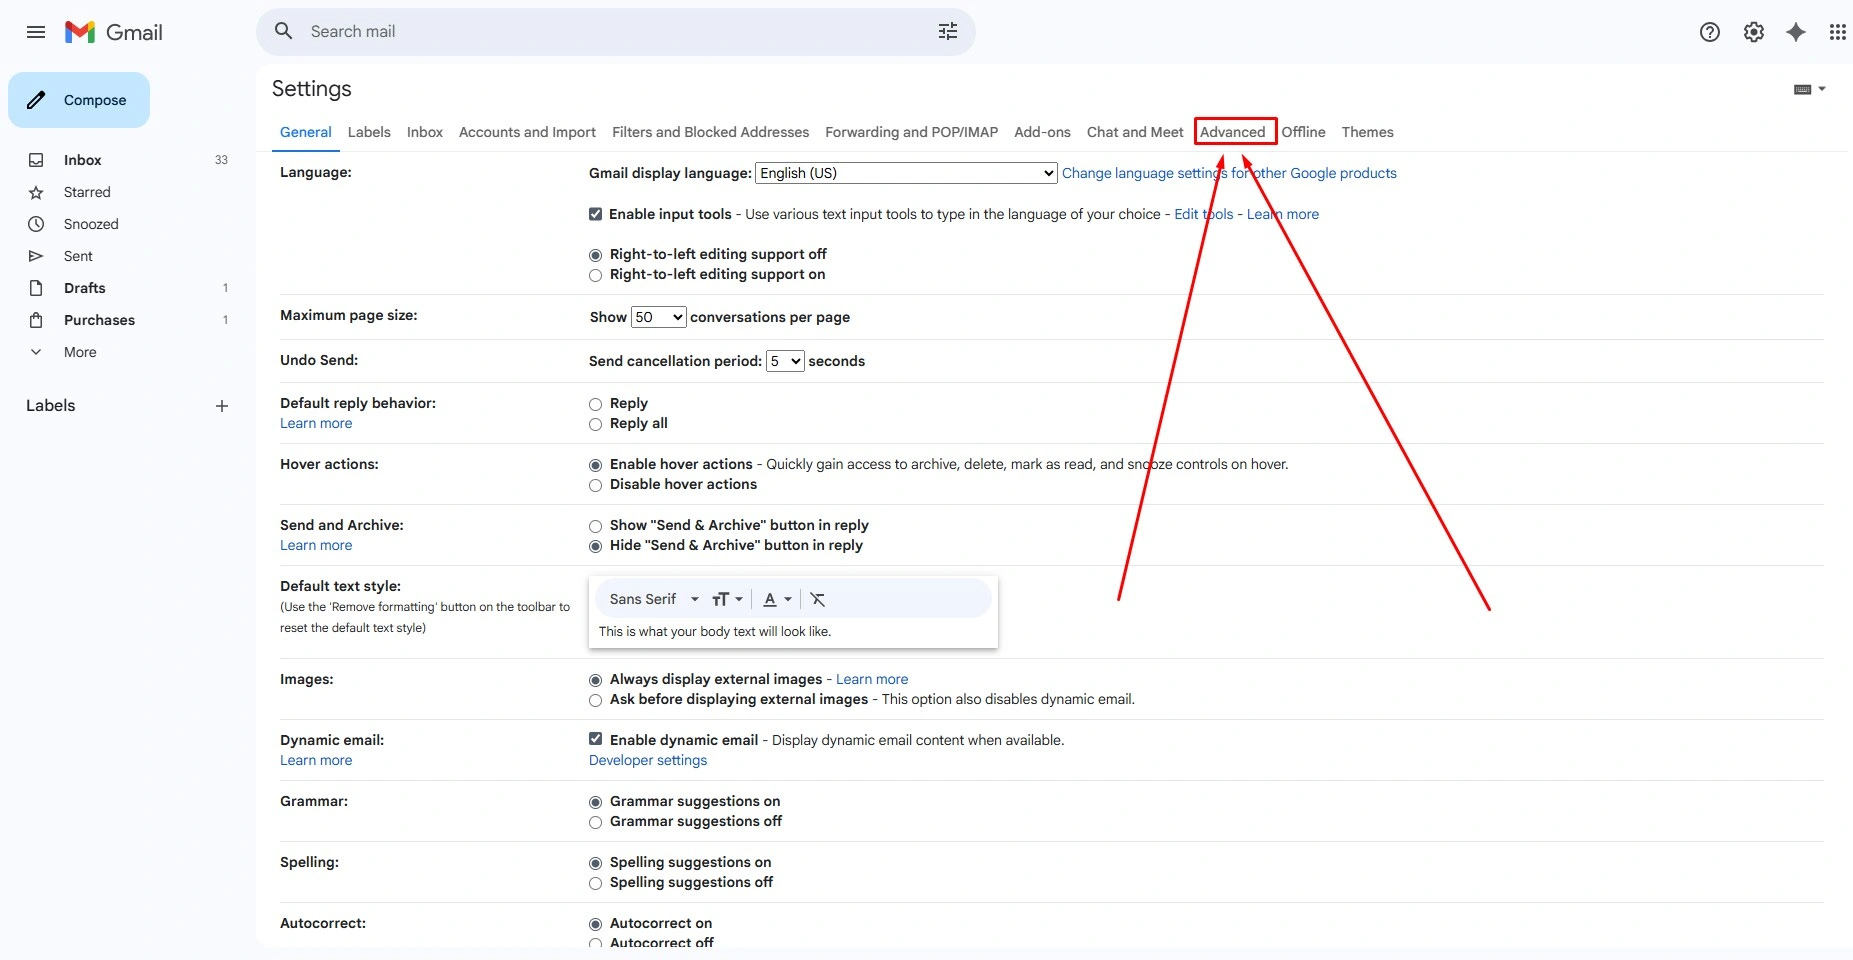The width and height of the screenshot is (1853, 960).
Task: Open the Gmail display language dropdown
Action: [906, 173]
